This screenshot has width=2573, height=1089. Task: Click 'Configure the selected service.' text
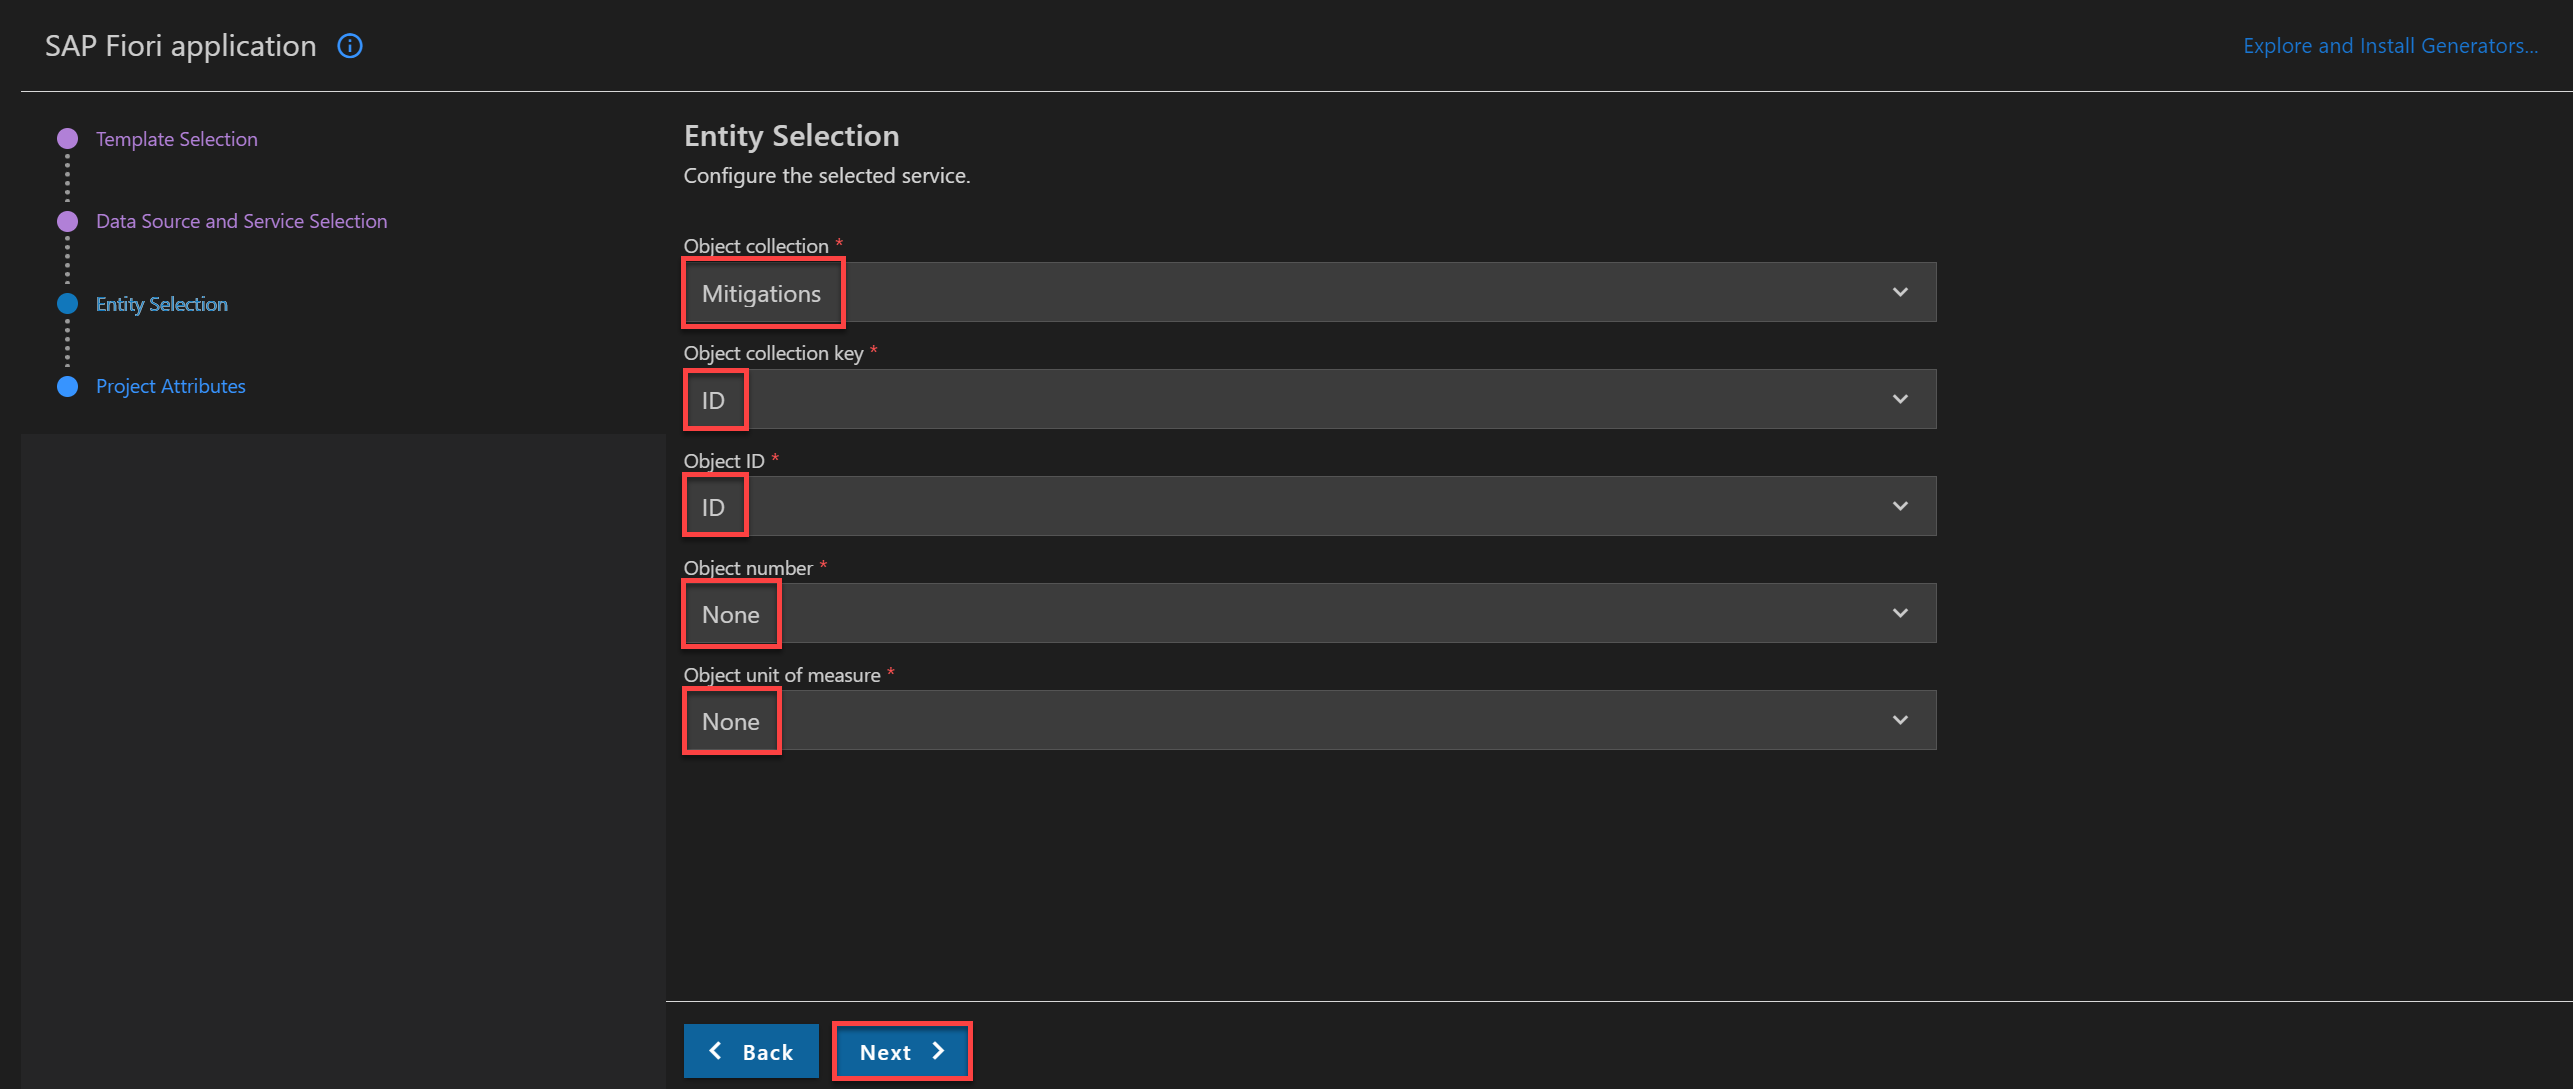tap(827, 176)
